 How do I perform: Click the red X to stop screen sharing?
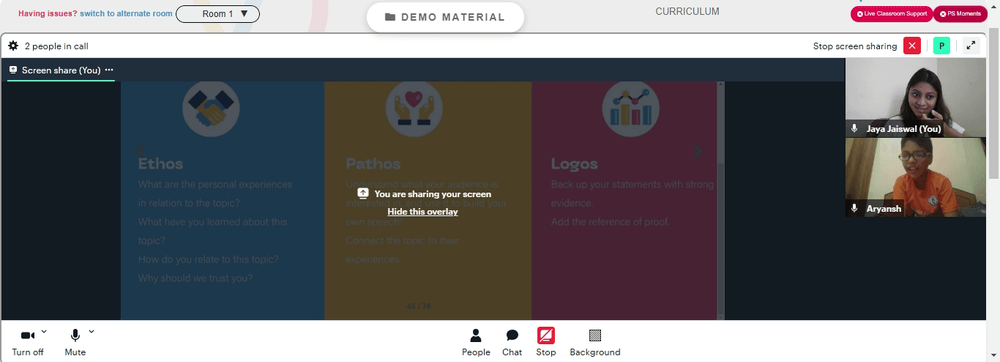click(912, 46)
